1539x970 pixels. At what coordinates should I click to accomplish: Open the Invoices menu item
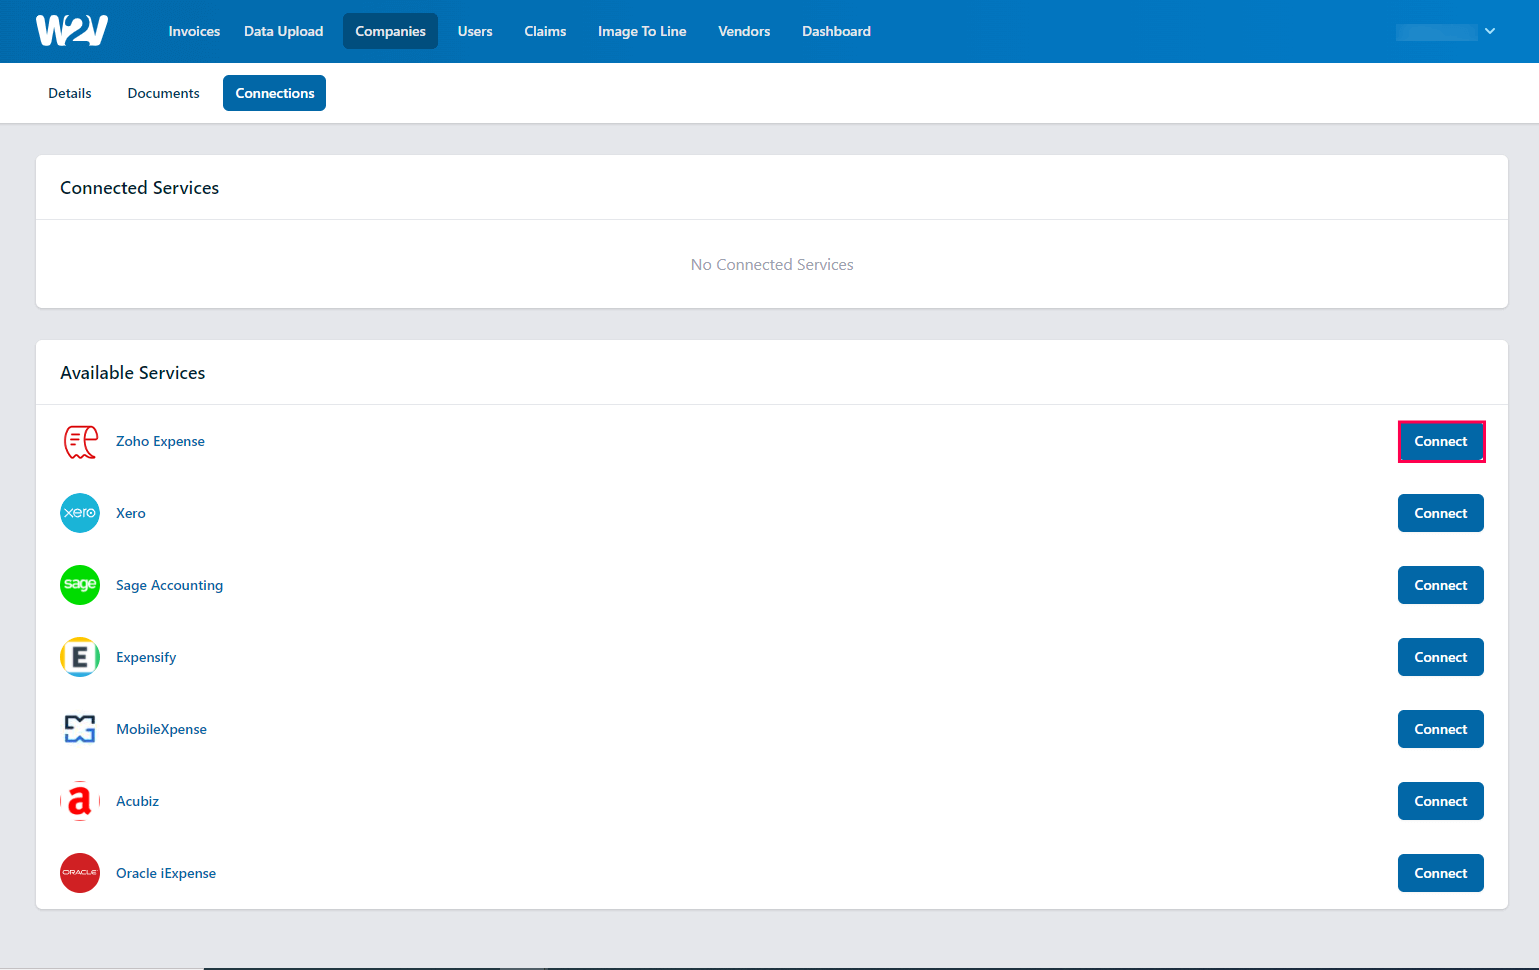tap(194, 31)
